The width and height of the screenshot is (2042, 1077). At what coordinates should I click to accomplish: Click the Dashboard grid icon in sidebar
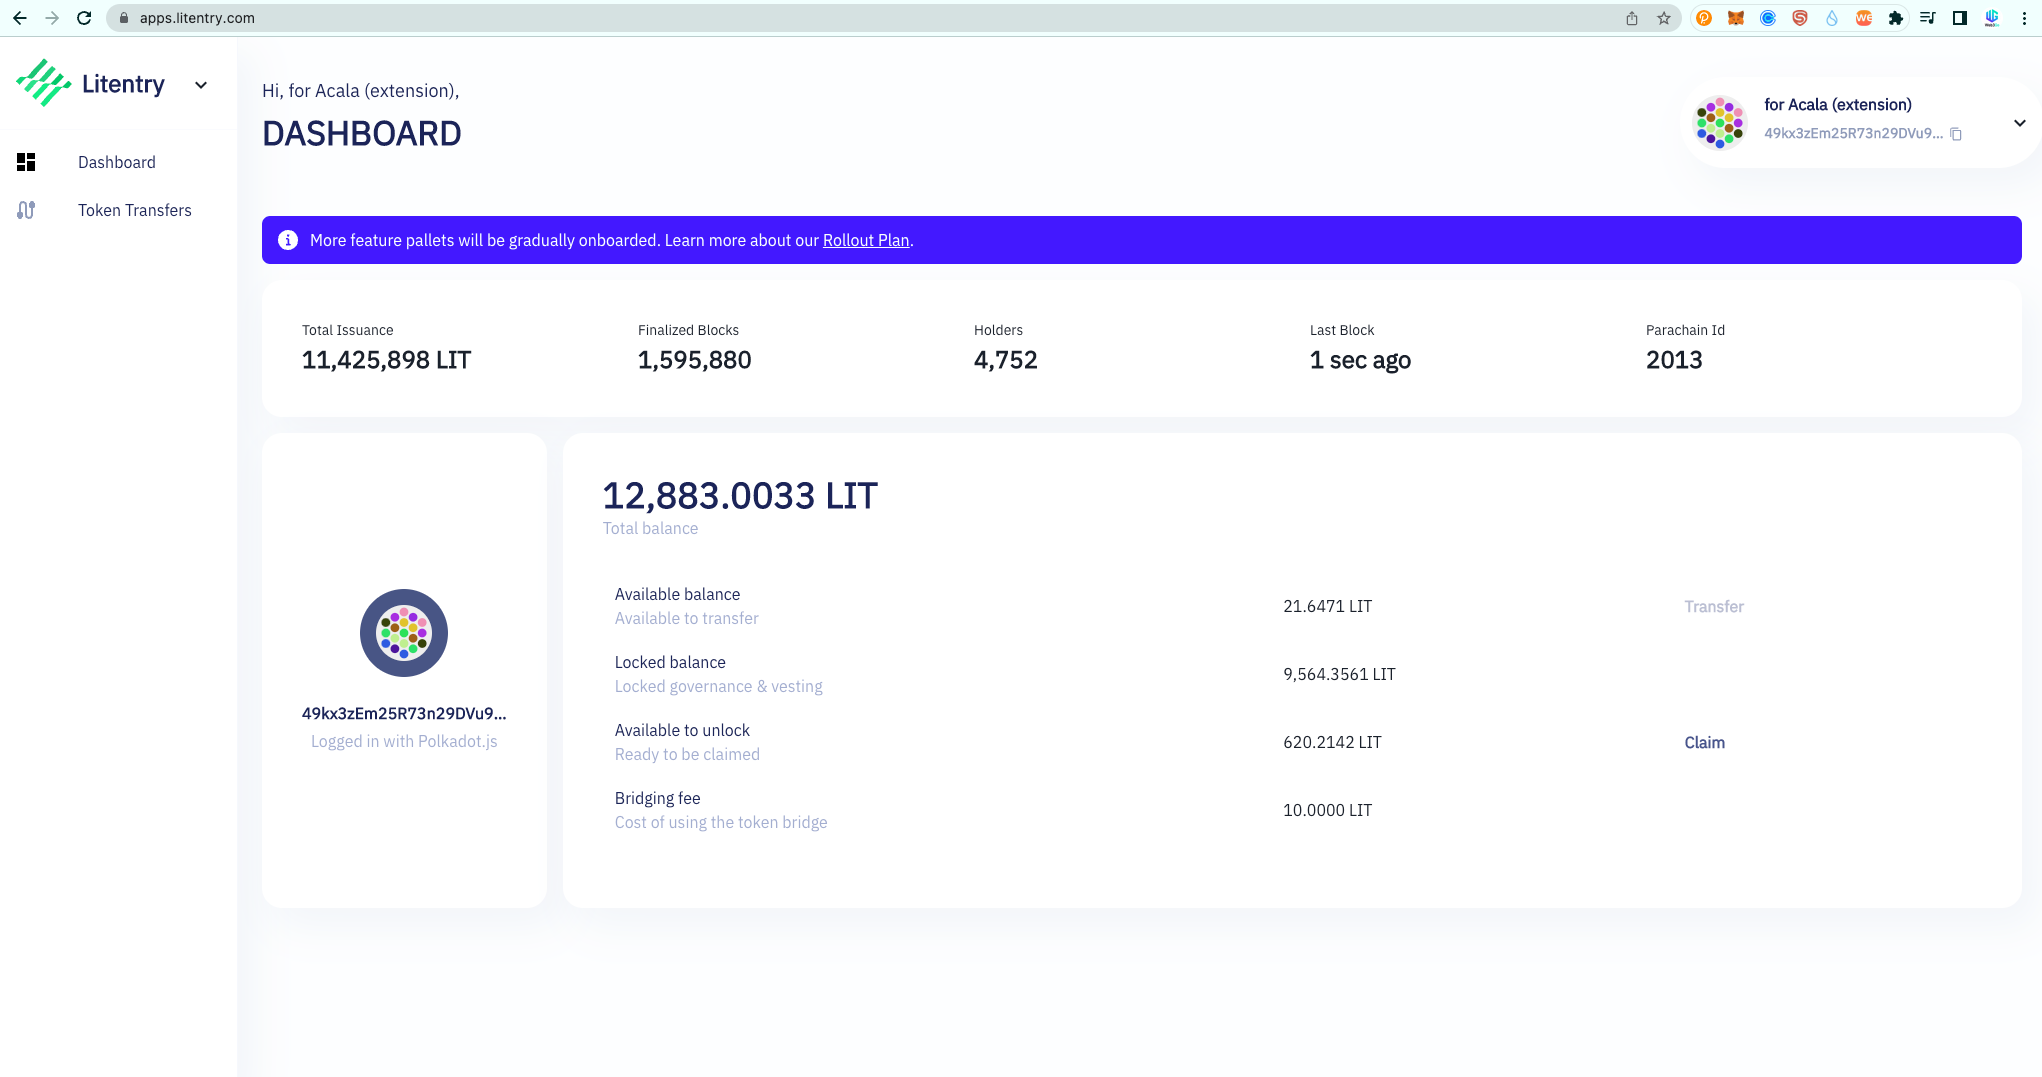[x=26, y=162]
